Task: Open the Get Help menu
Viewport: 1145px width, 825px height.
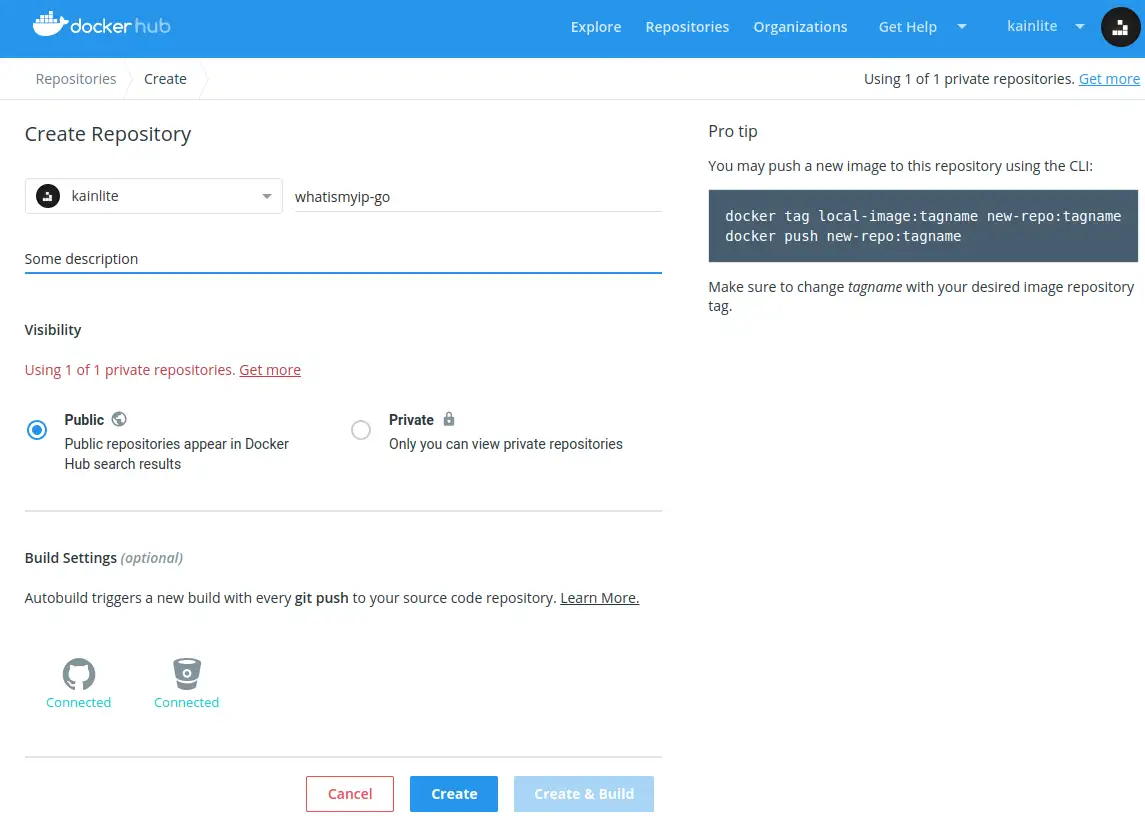Action: tap(908, 27)
